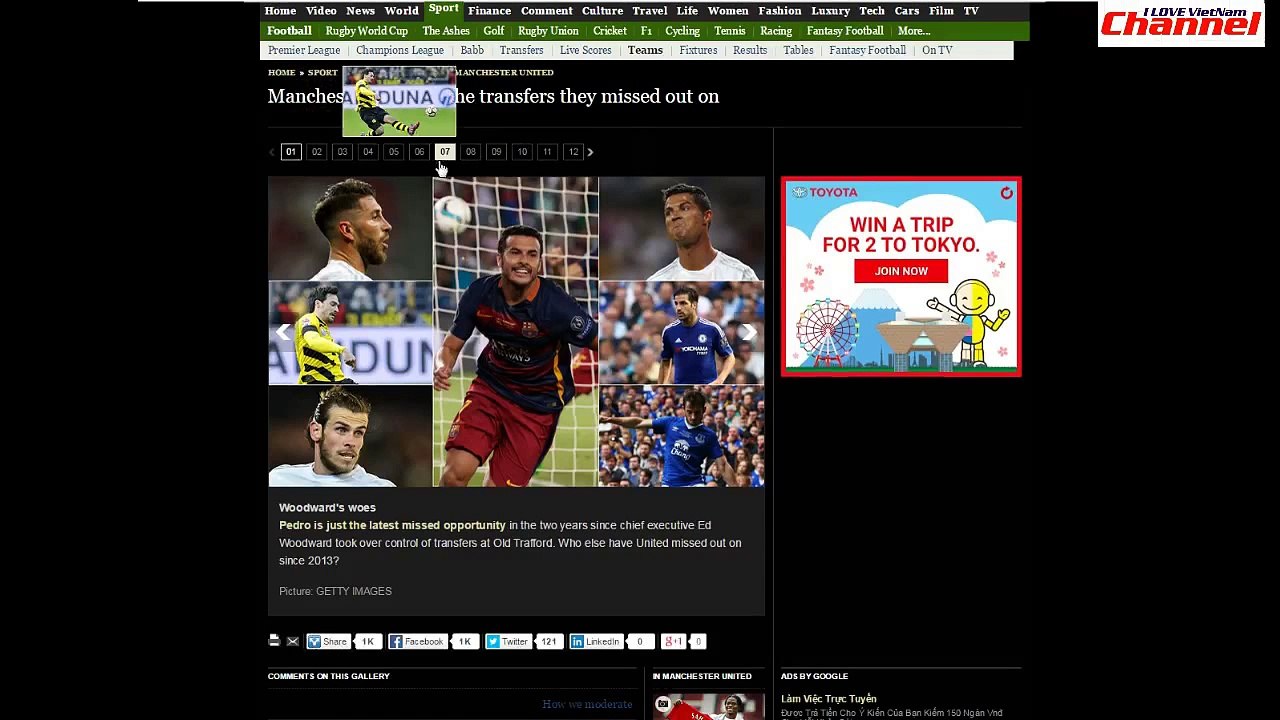
Task: Jump to gallery slide 07
Action: [x=445, y=152]
